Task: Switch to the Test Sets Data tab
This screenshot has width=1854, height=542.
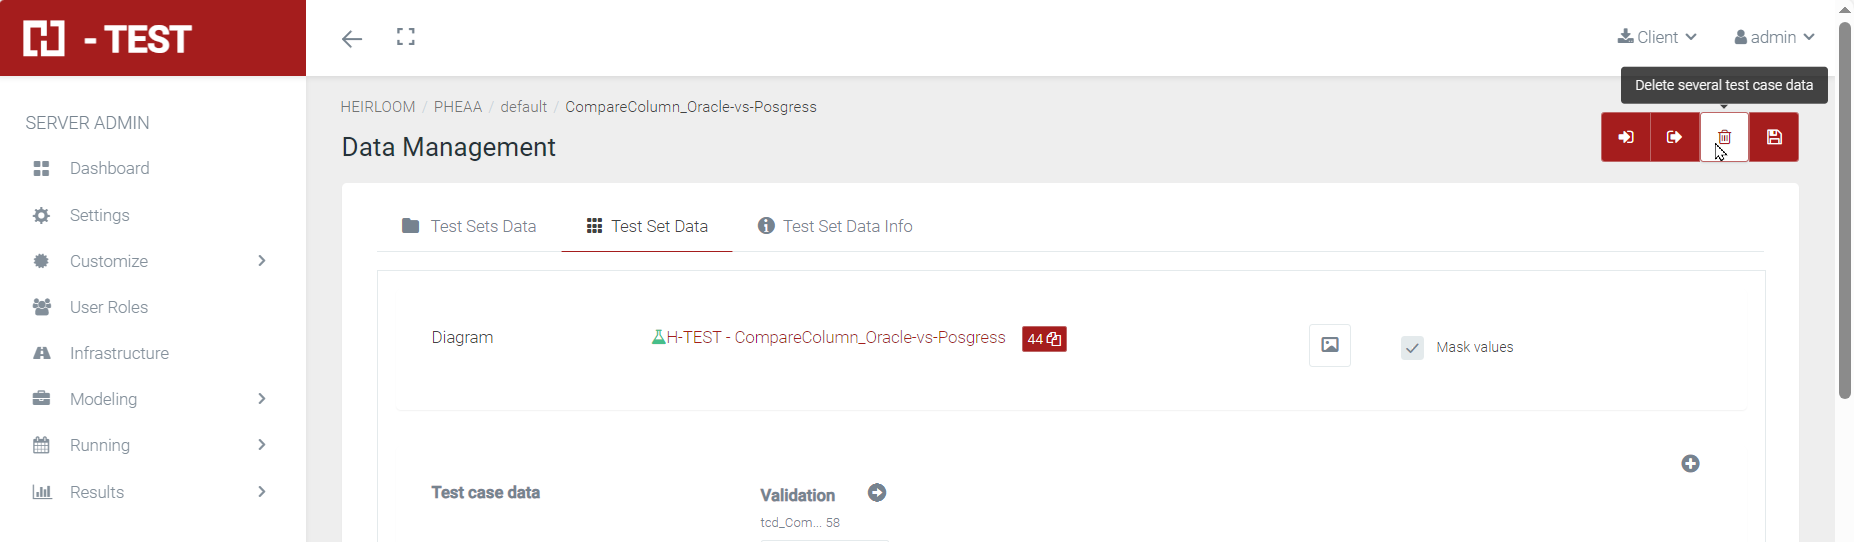Action: pos(469,226)
